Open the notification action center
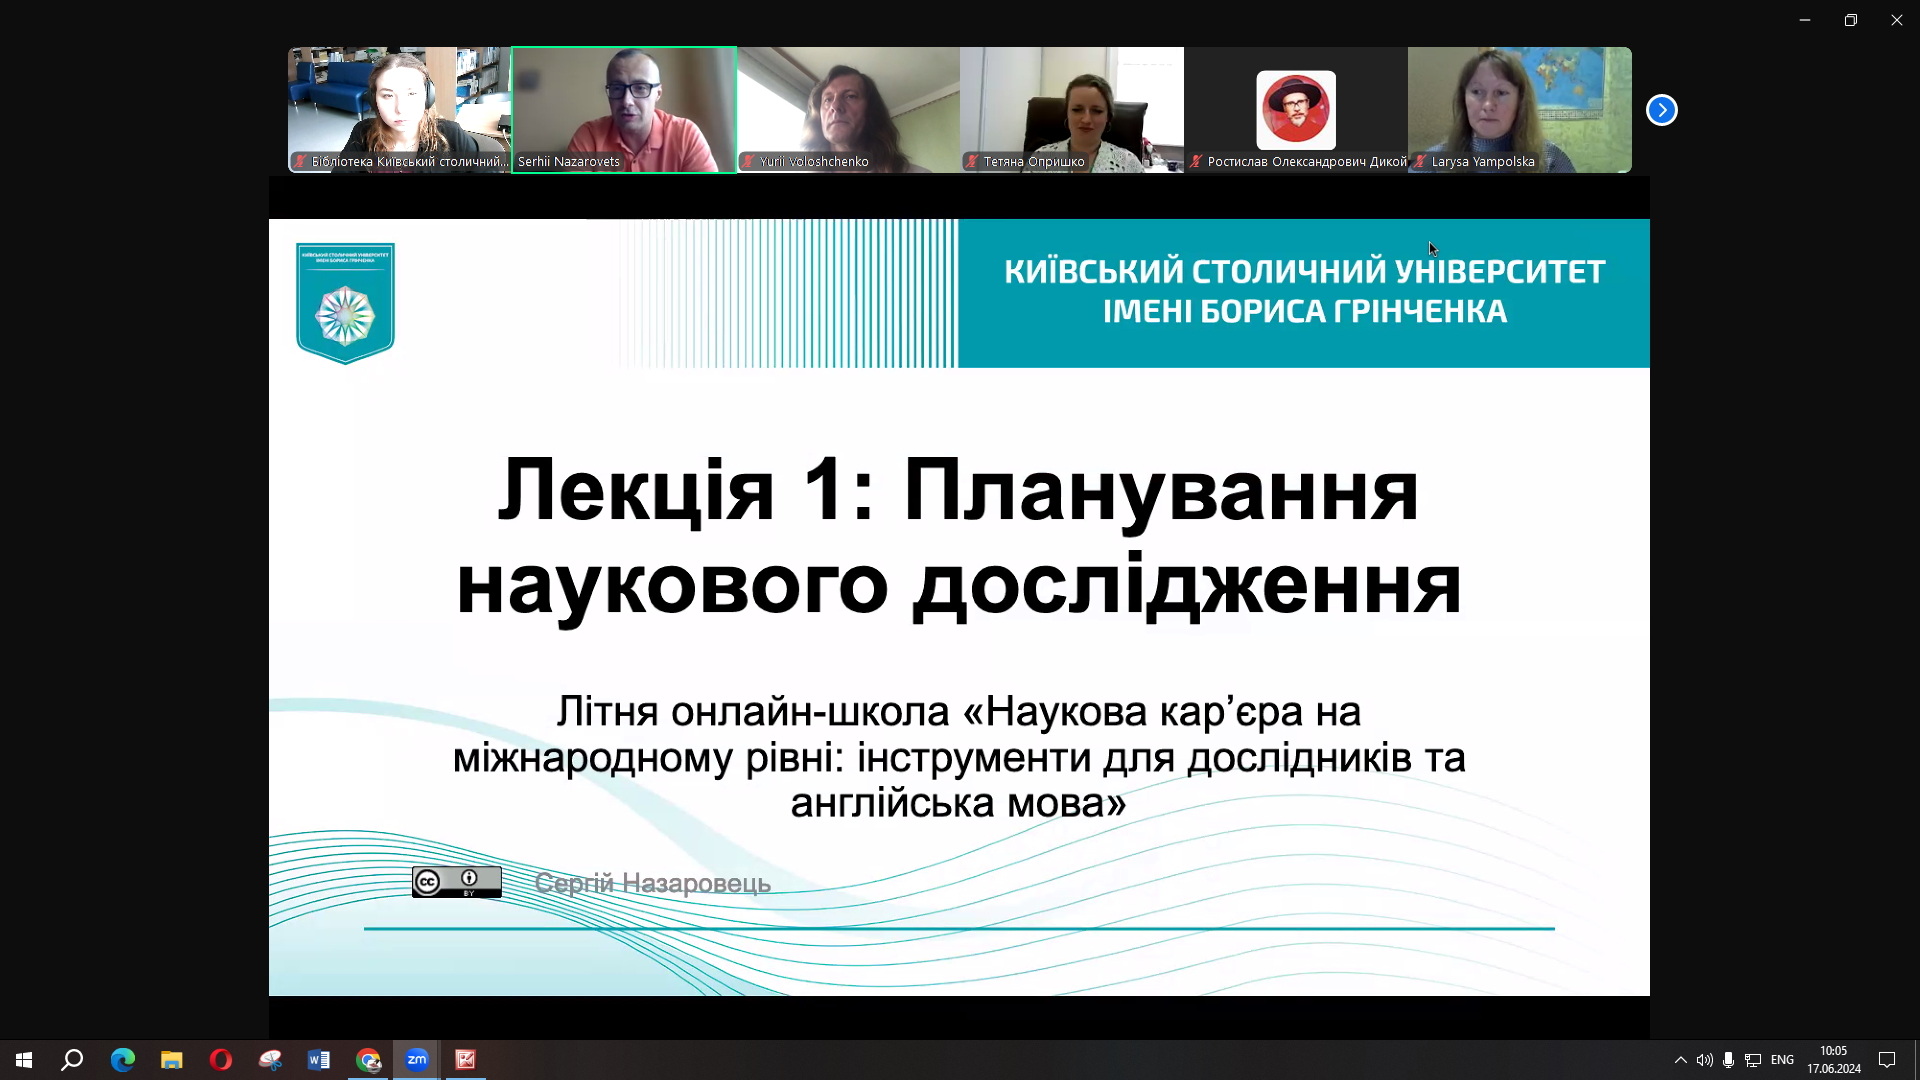 (x=1887, y=1059)
